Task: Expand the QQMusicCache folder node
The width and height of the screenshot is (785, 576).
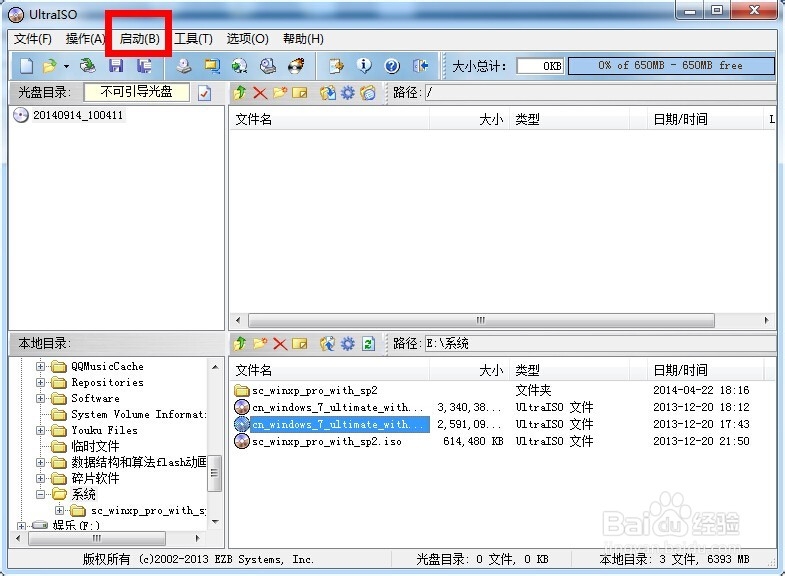Action: [x=40, y=366]
